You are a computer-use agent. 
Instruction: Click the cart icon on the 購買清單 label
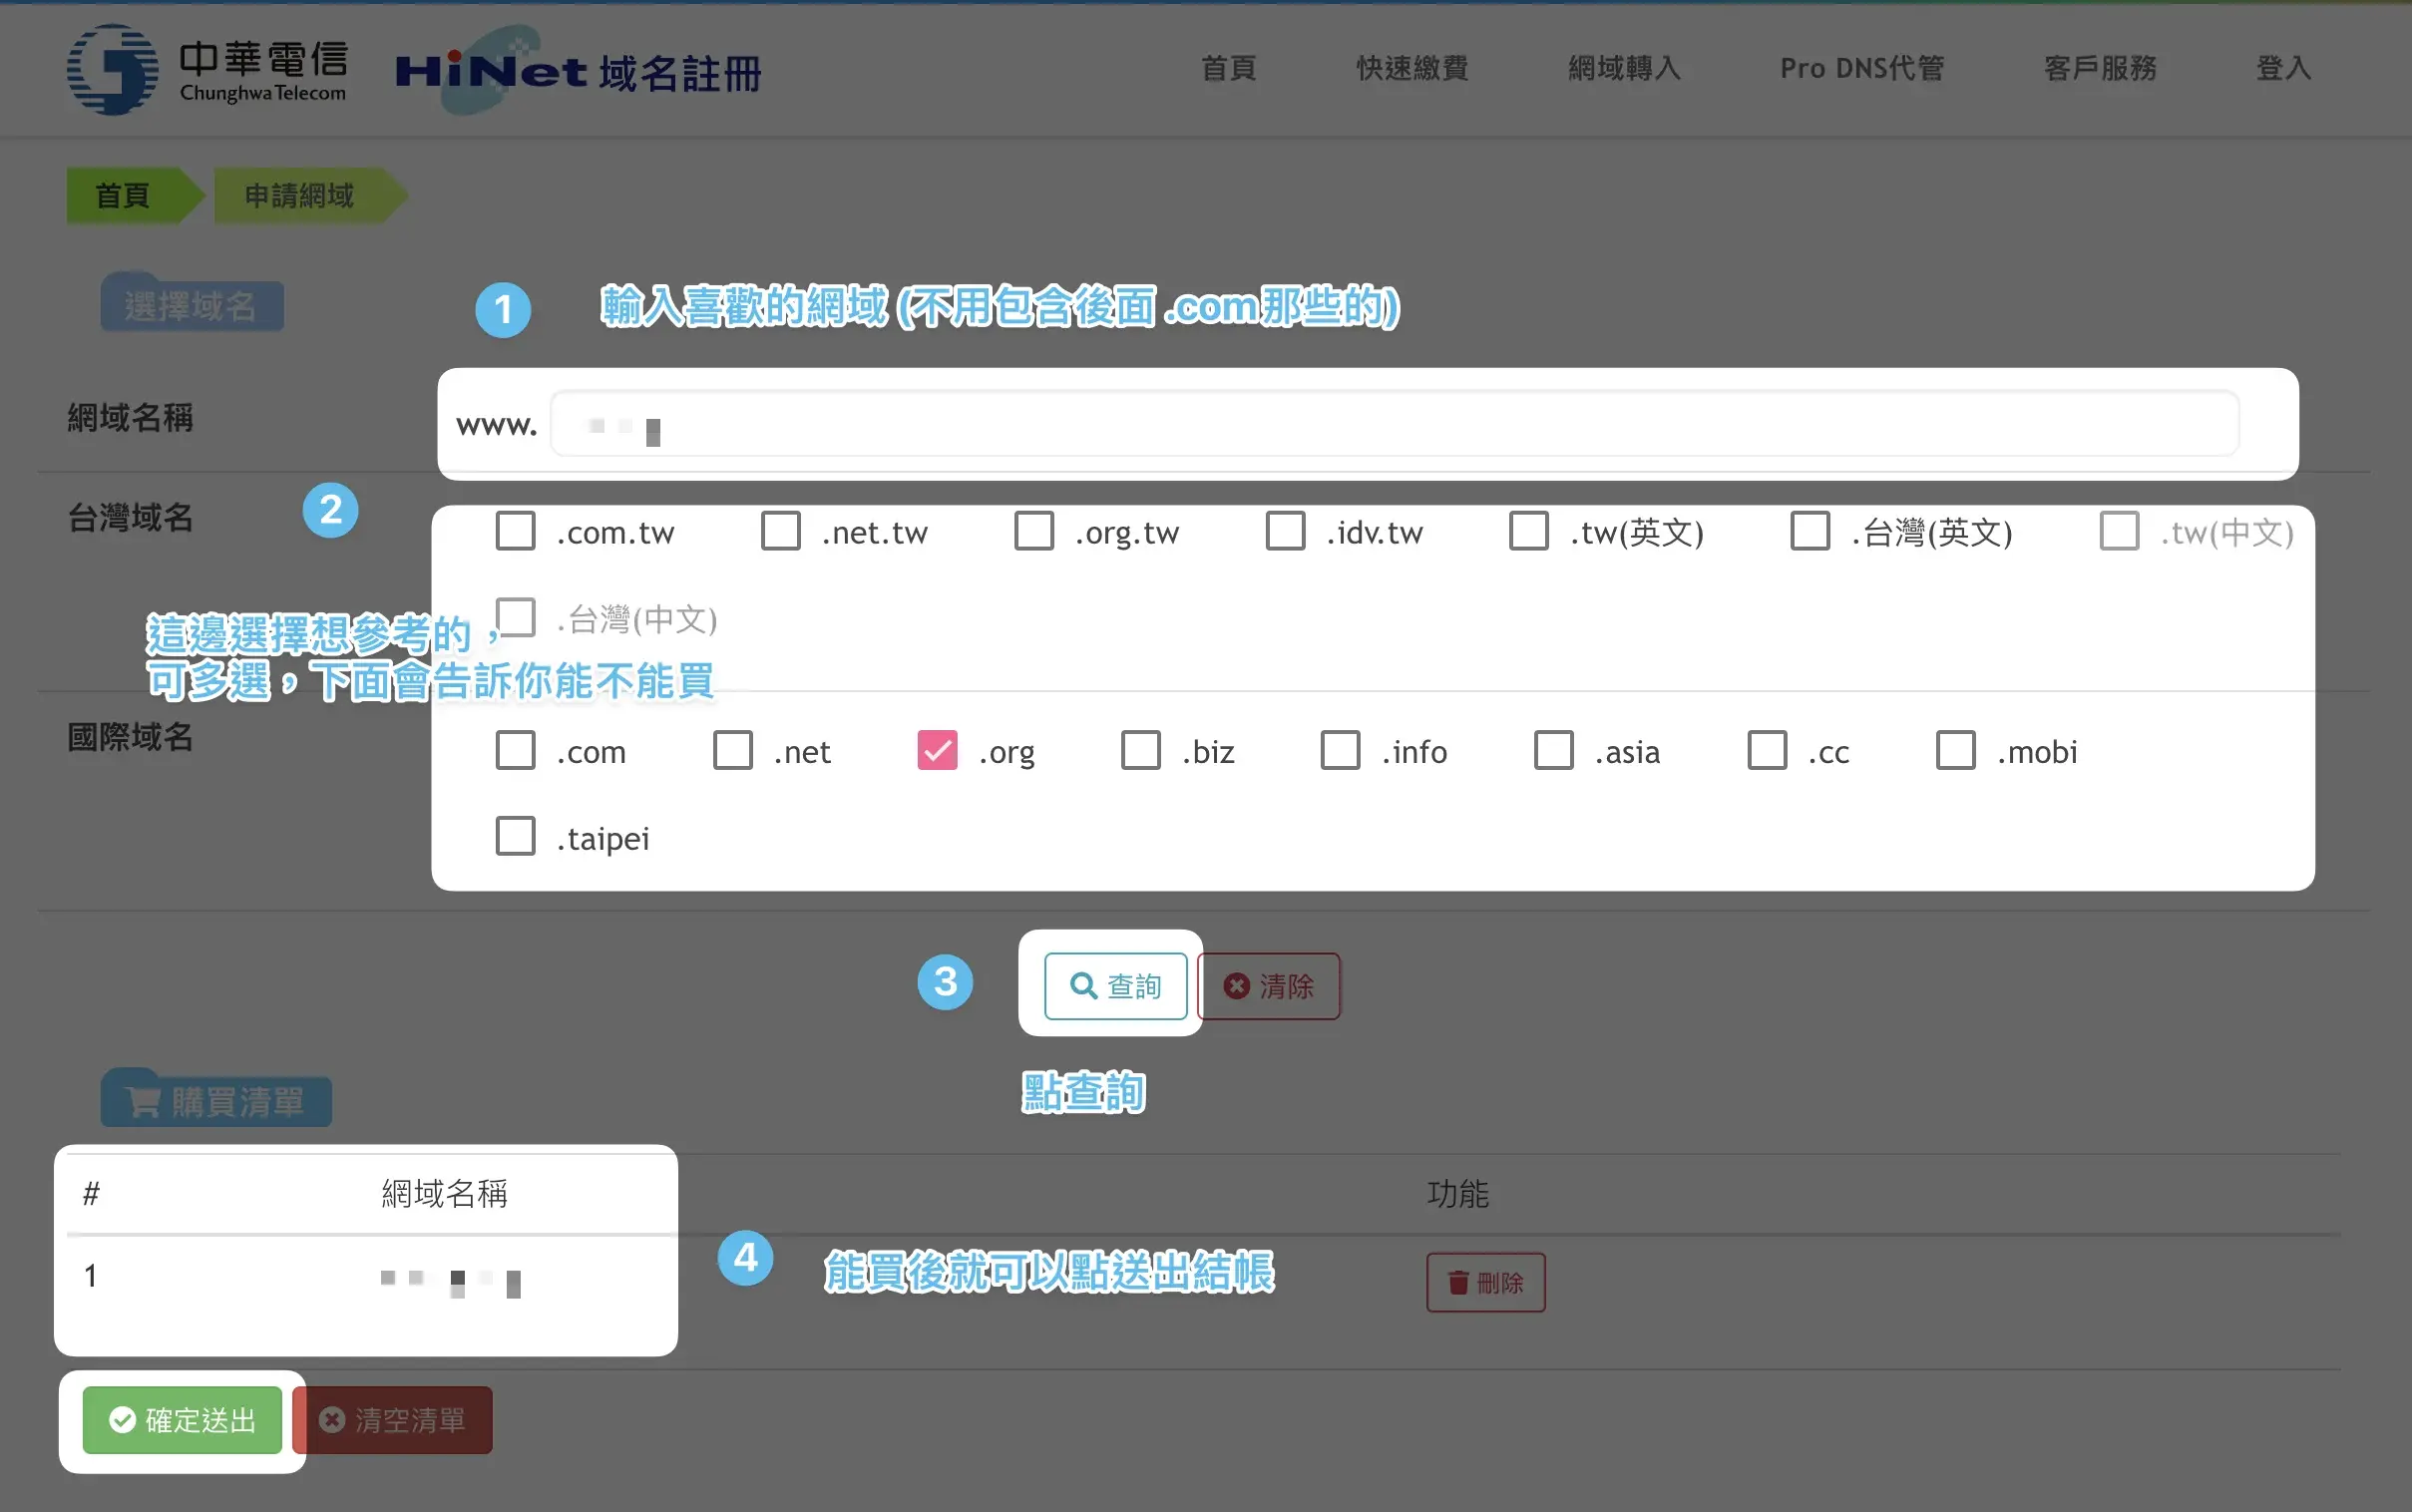(x=143, y=1102)
